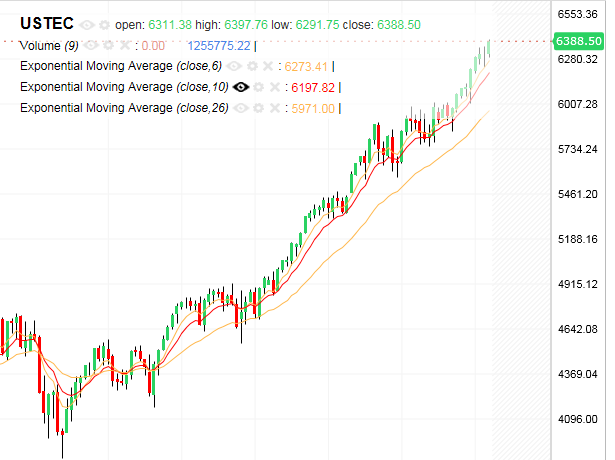Click the 6280.32 price axis label
This screenshot has width=615, height=460.
click(578, 59)
